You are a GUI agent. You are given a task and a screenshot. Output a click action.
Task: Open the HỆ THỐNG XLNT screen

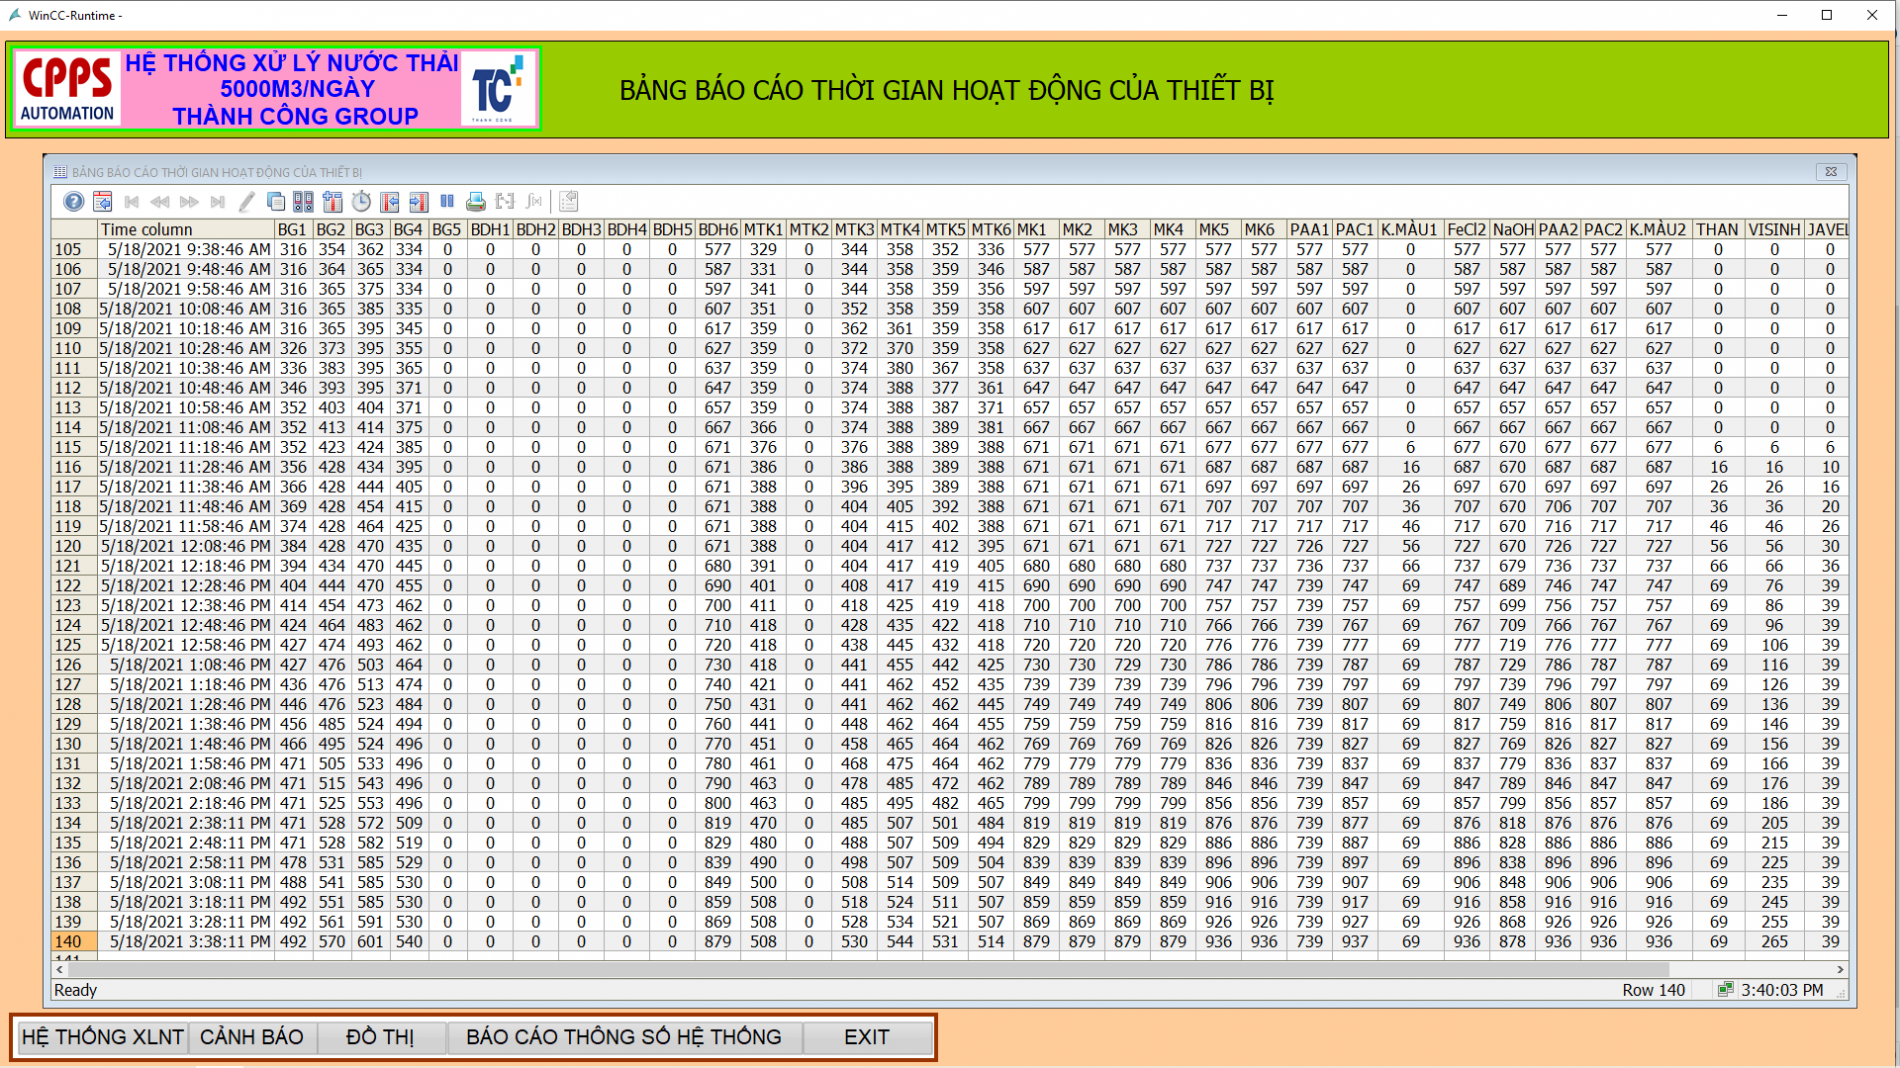tap(102, 1037)
